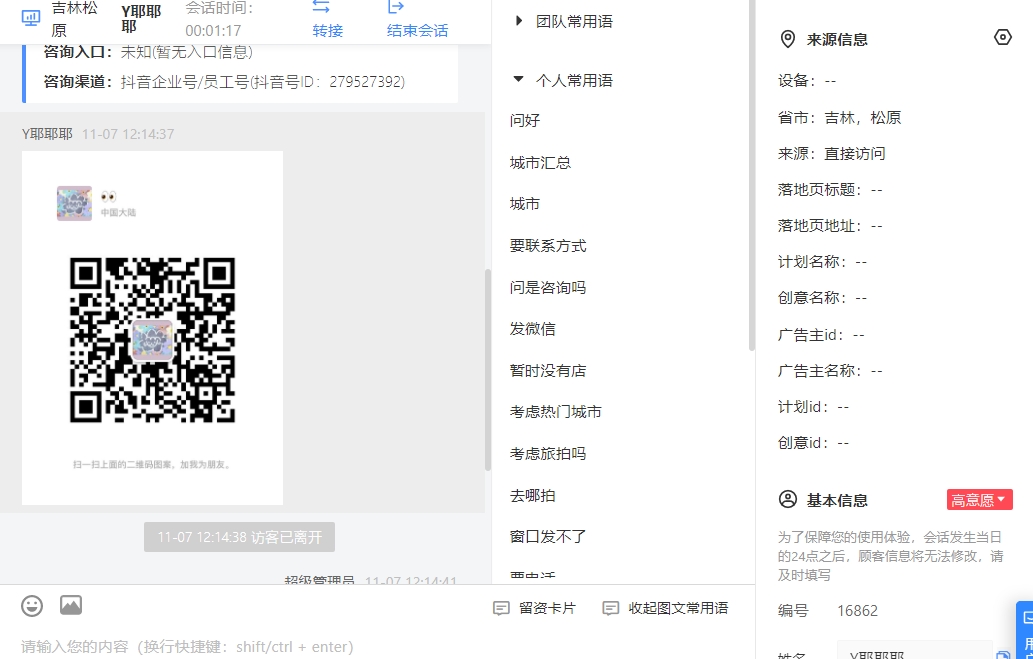Select the 城市 quick phrase
1033x659 pixels.
click(525, 204)
